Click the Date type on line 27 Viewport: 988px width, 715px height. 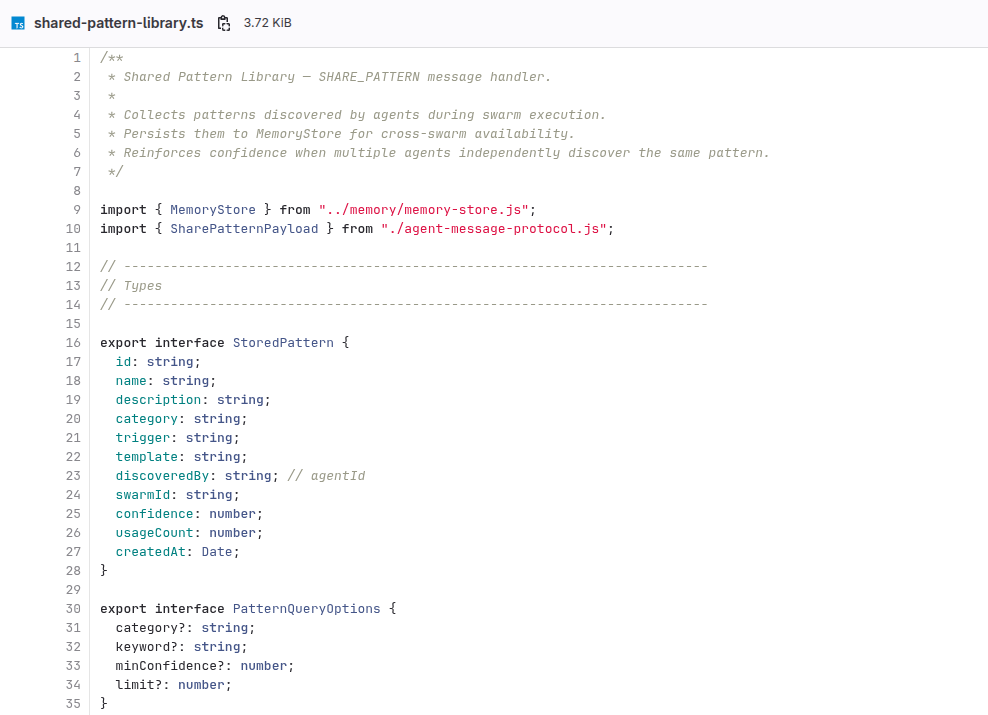(x=217, y=552)
